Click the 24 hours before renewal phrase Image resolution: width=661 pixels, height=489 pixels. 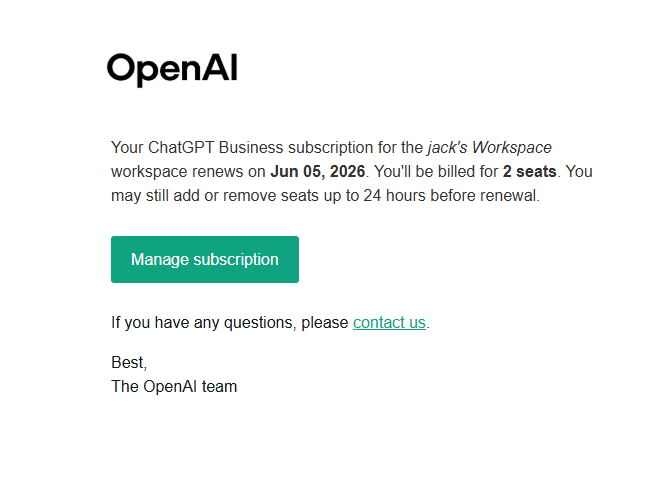(x=451, y=196)
